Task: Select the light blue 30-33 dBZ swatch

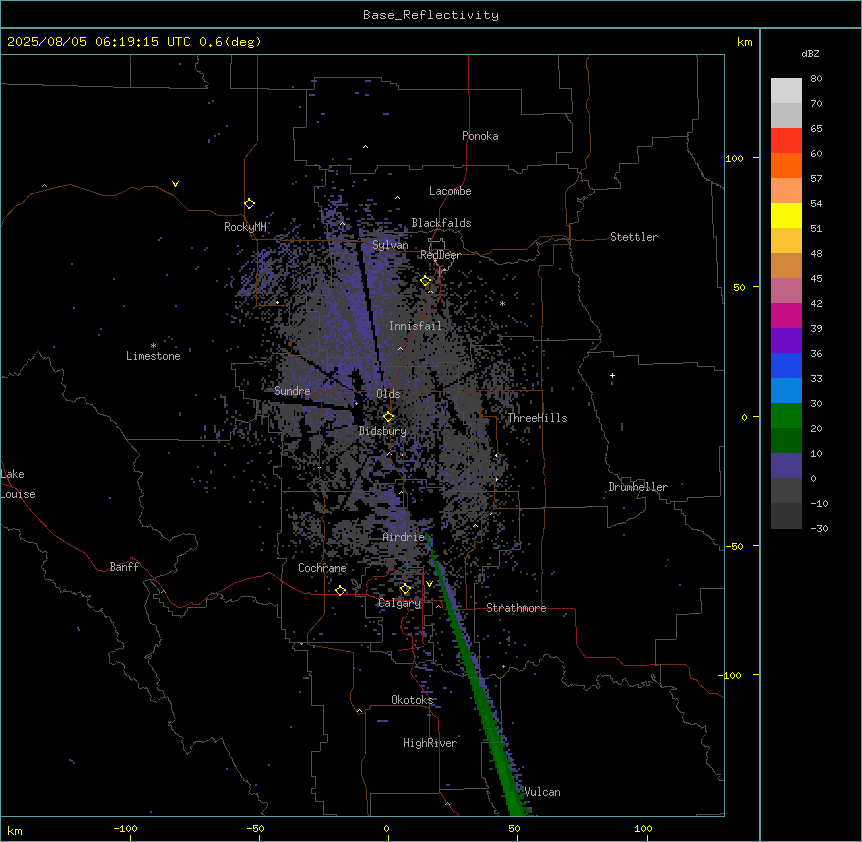Action: click(786, 391)
